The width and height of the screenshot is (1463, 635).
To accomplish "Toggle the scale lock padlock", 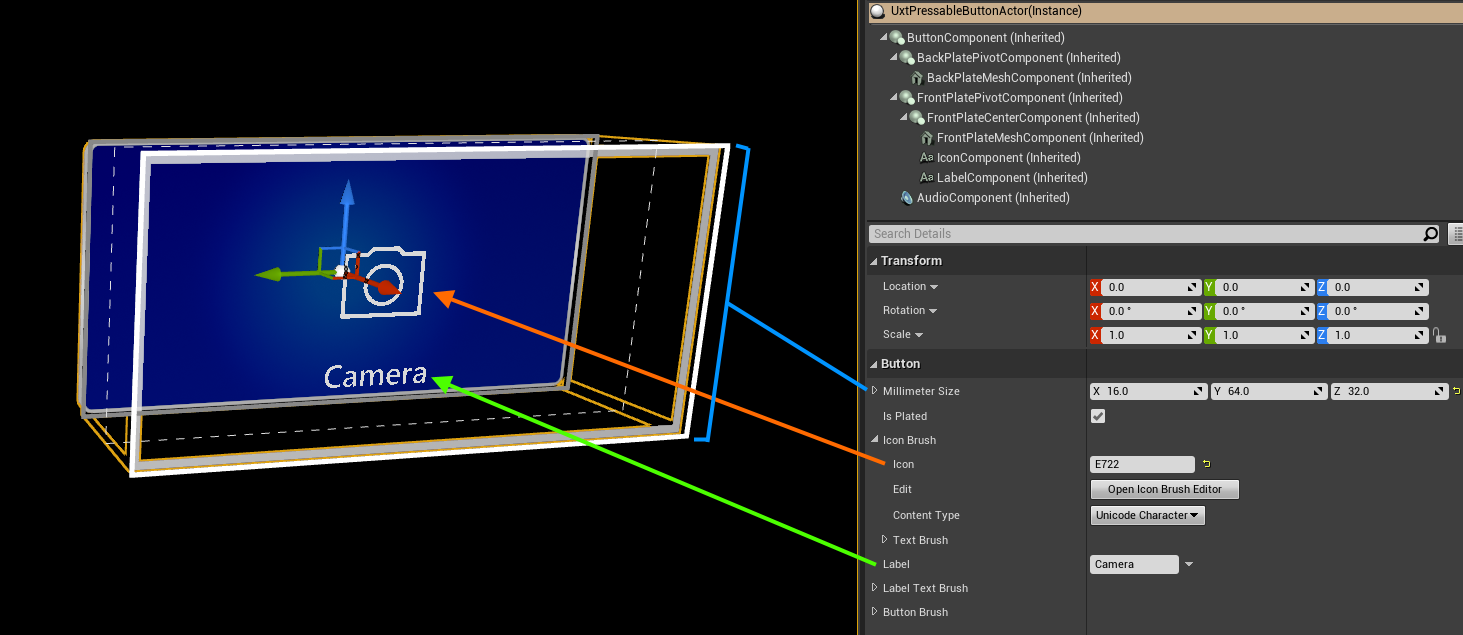I will tap(1440, 335).
